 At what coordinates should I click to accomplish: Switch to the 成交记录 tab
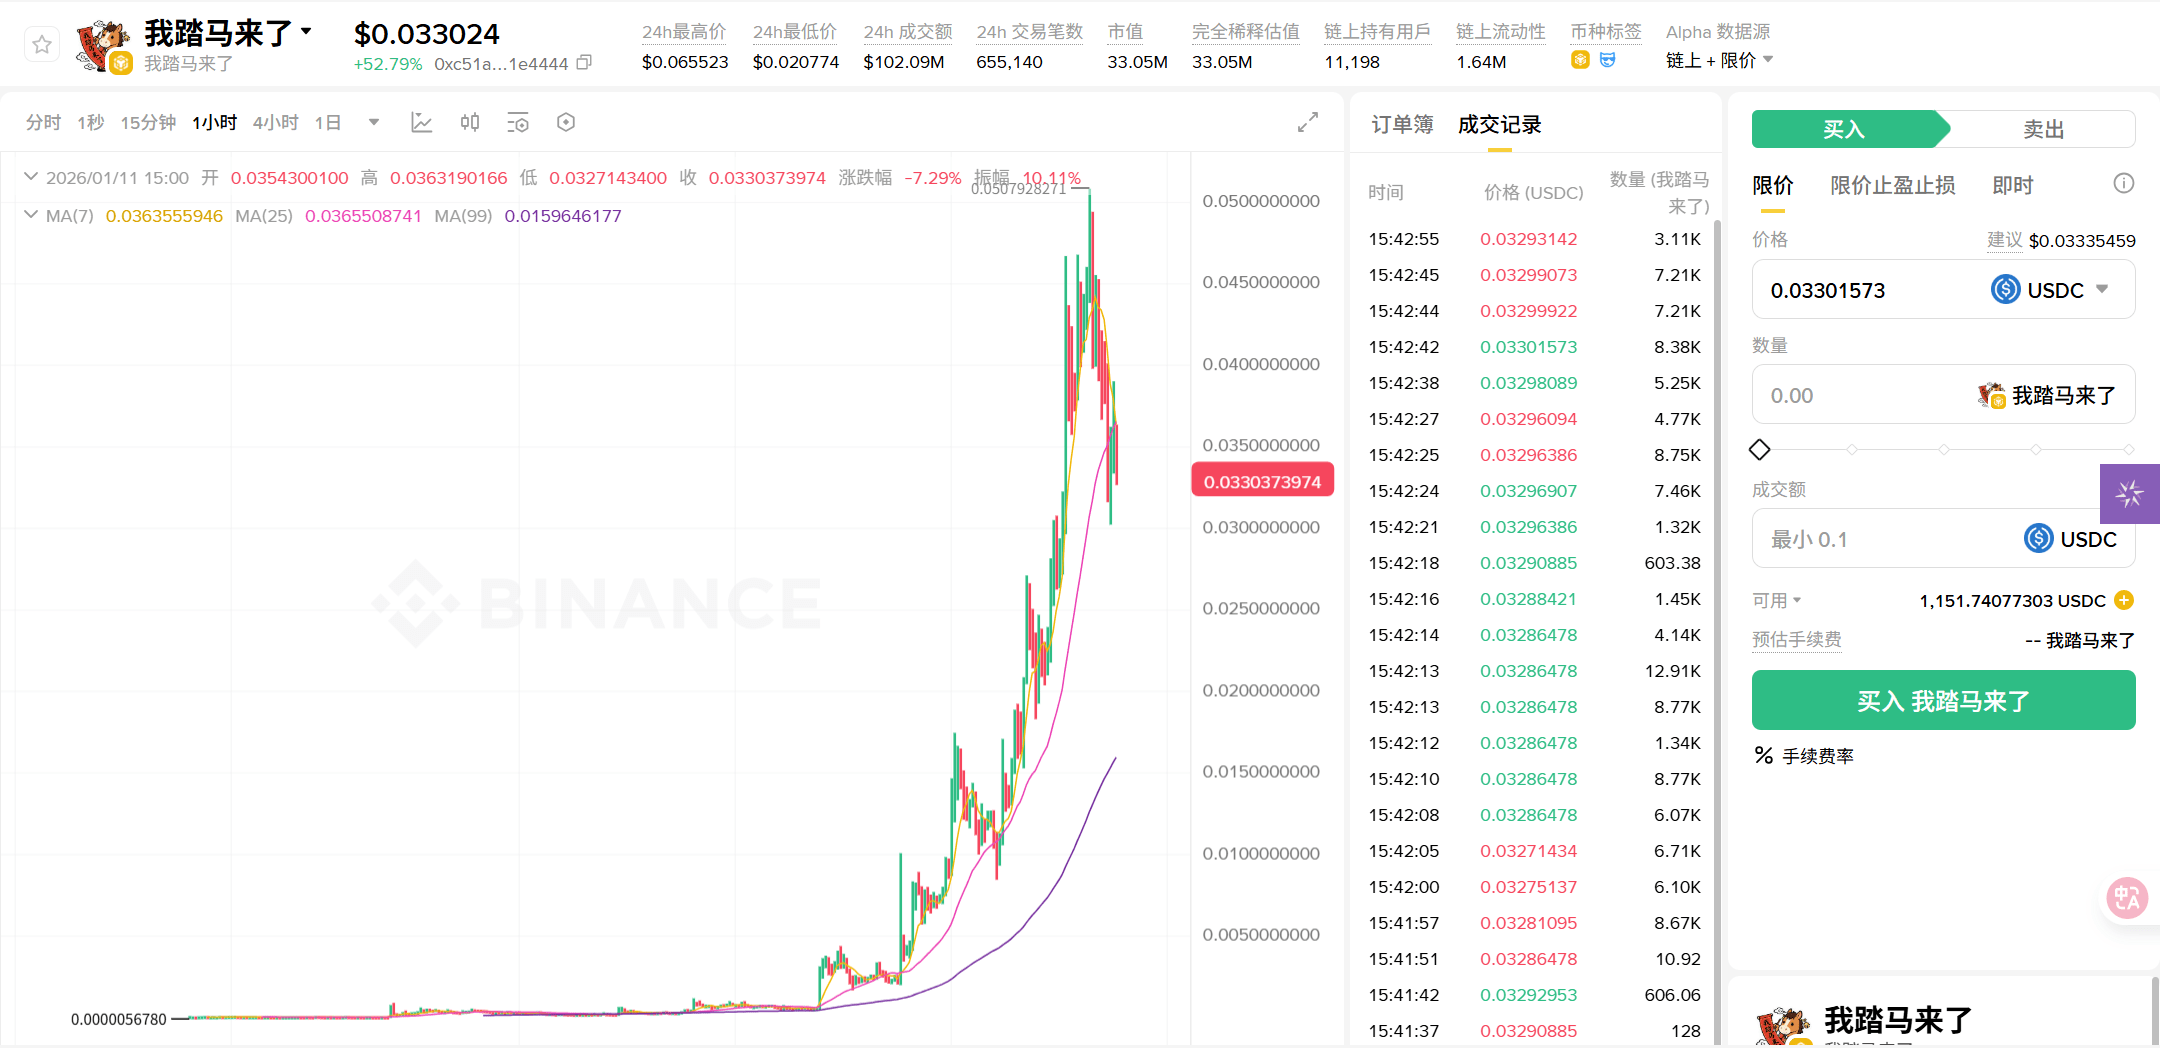(1499, 124)
